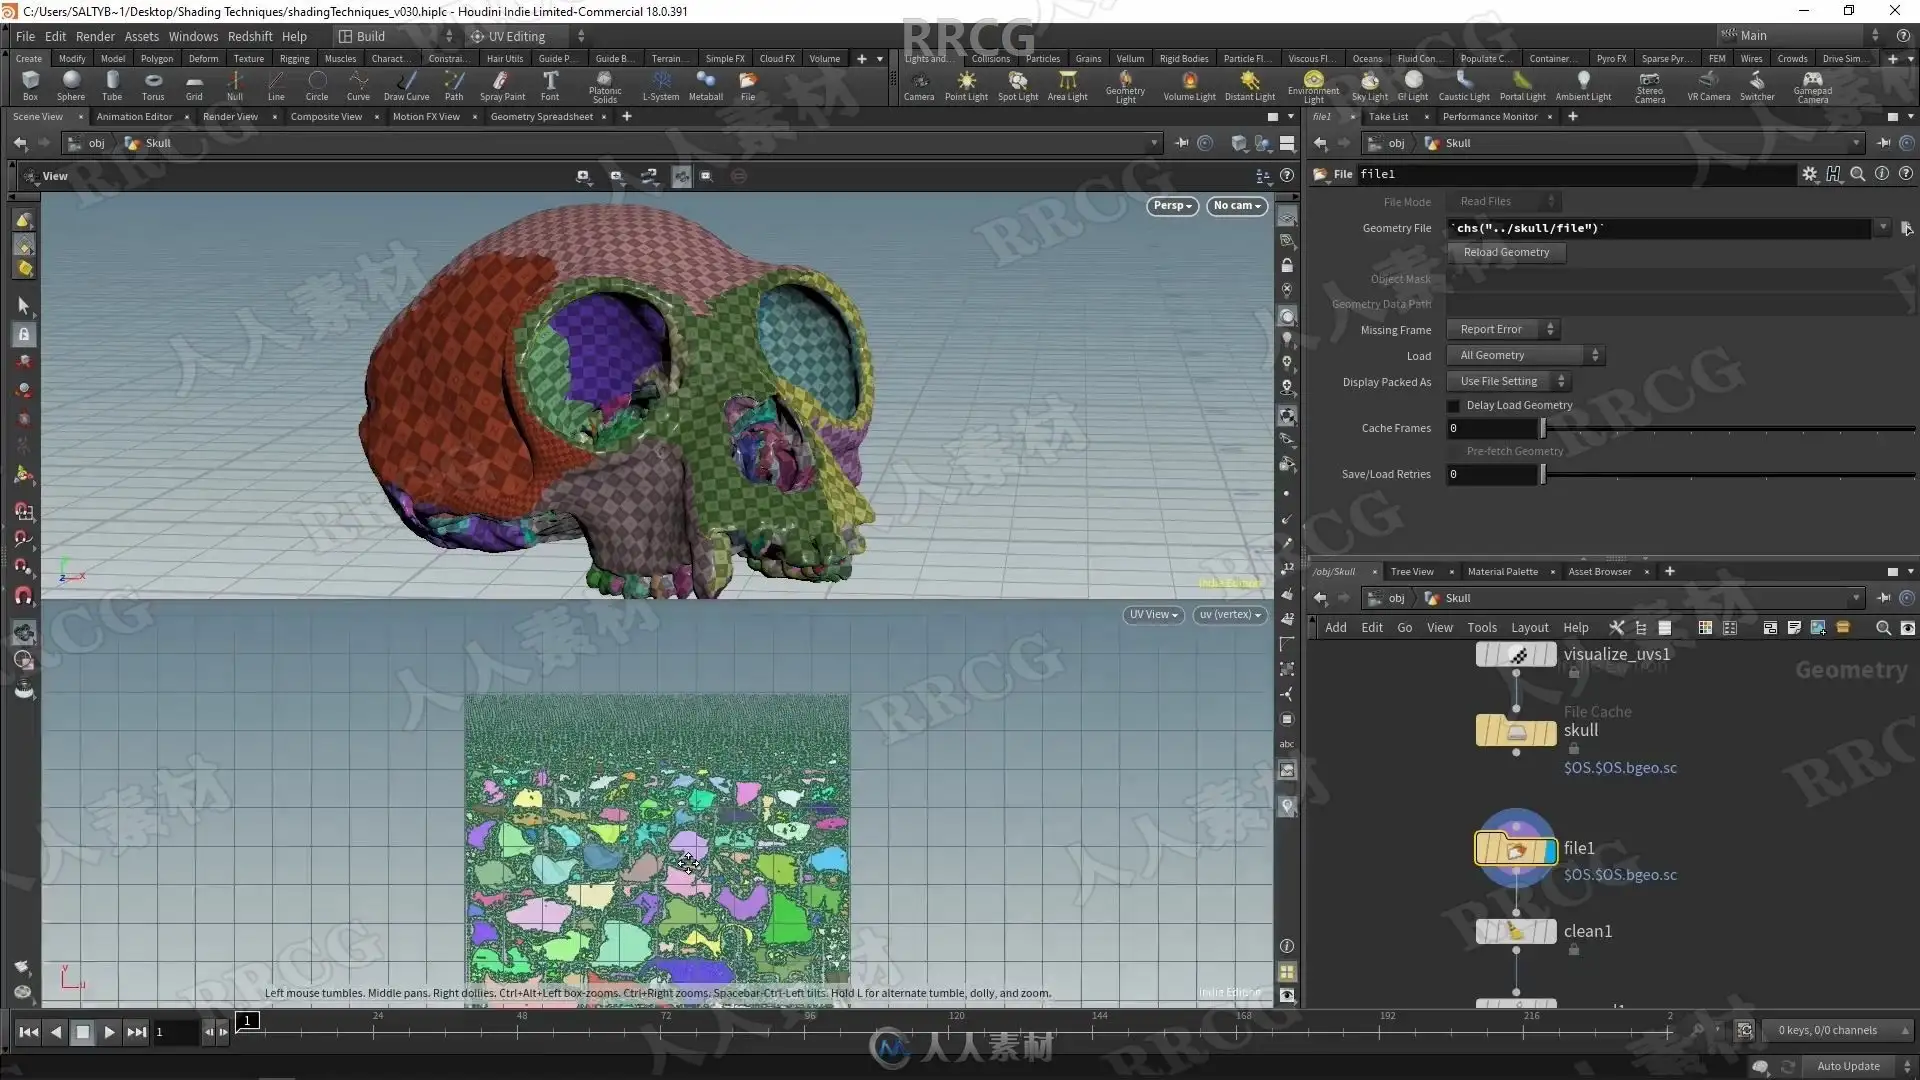1920x1080 pixels.
Task: Click the Cache Frames slider handle
Action: 1543,429
